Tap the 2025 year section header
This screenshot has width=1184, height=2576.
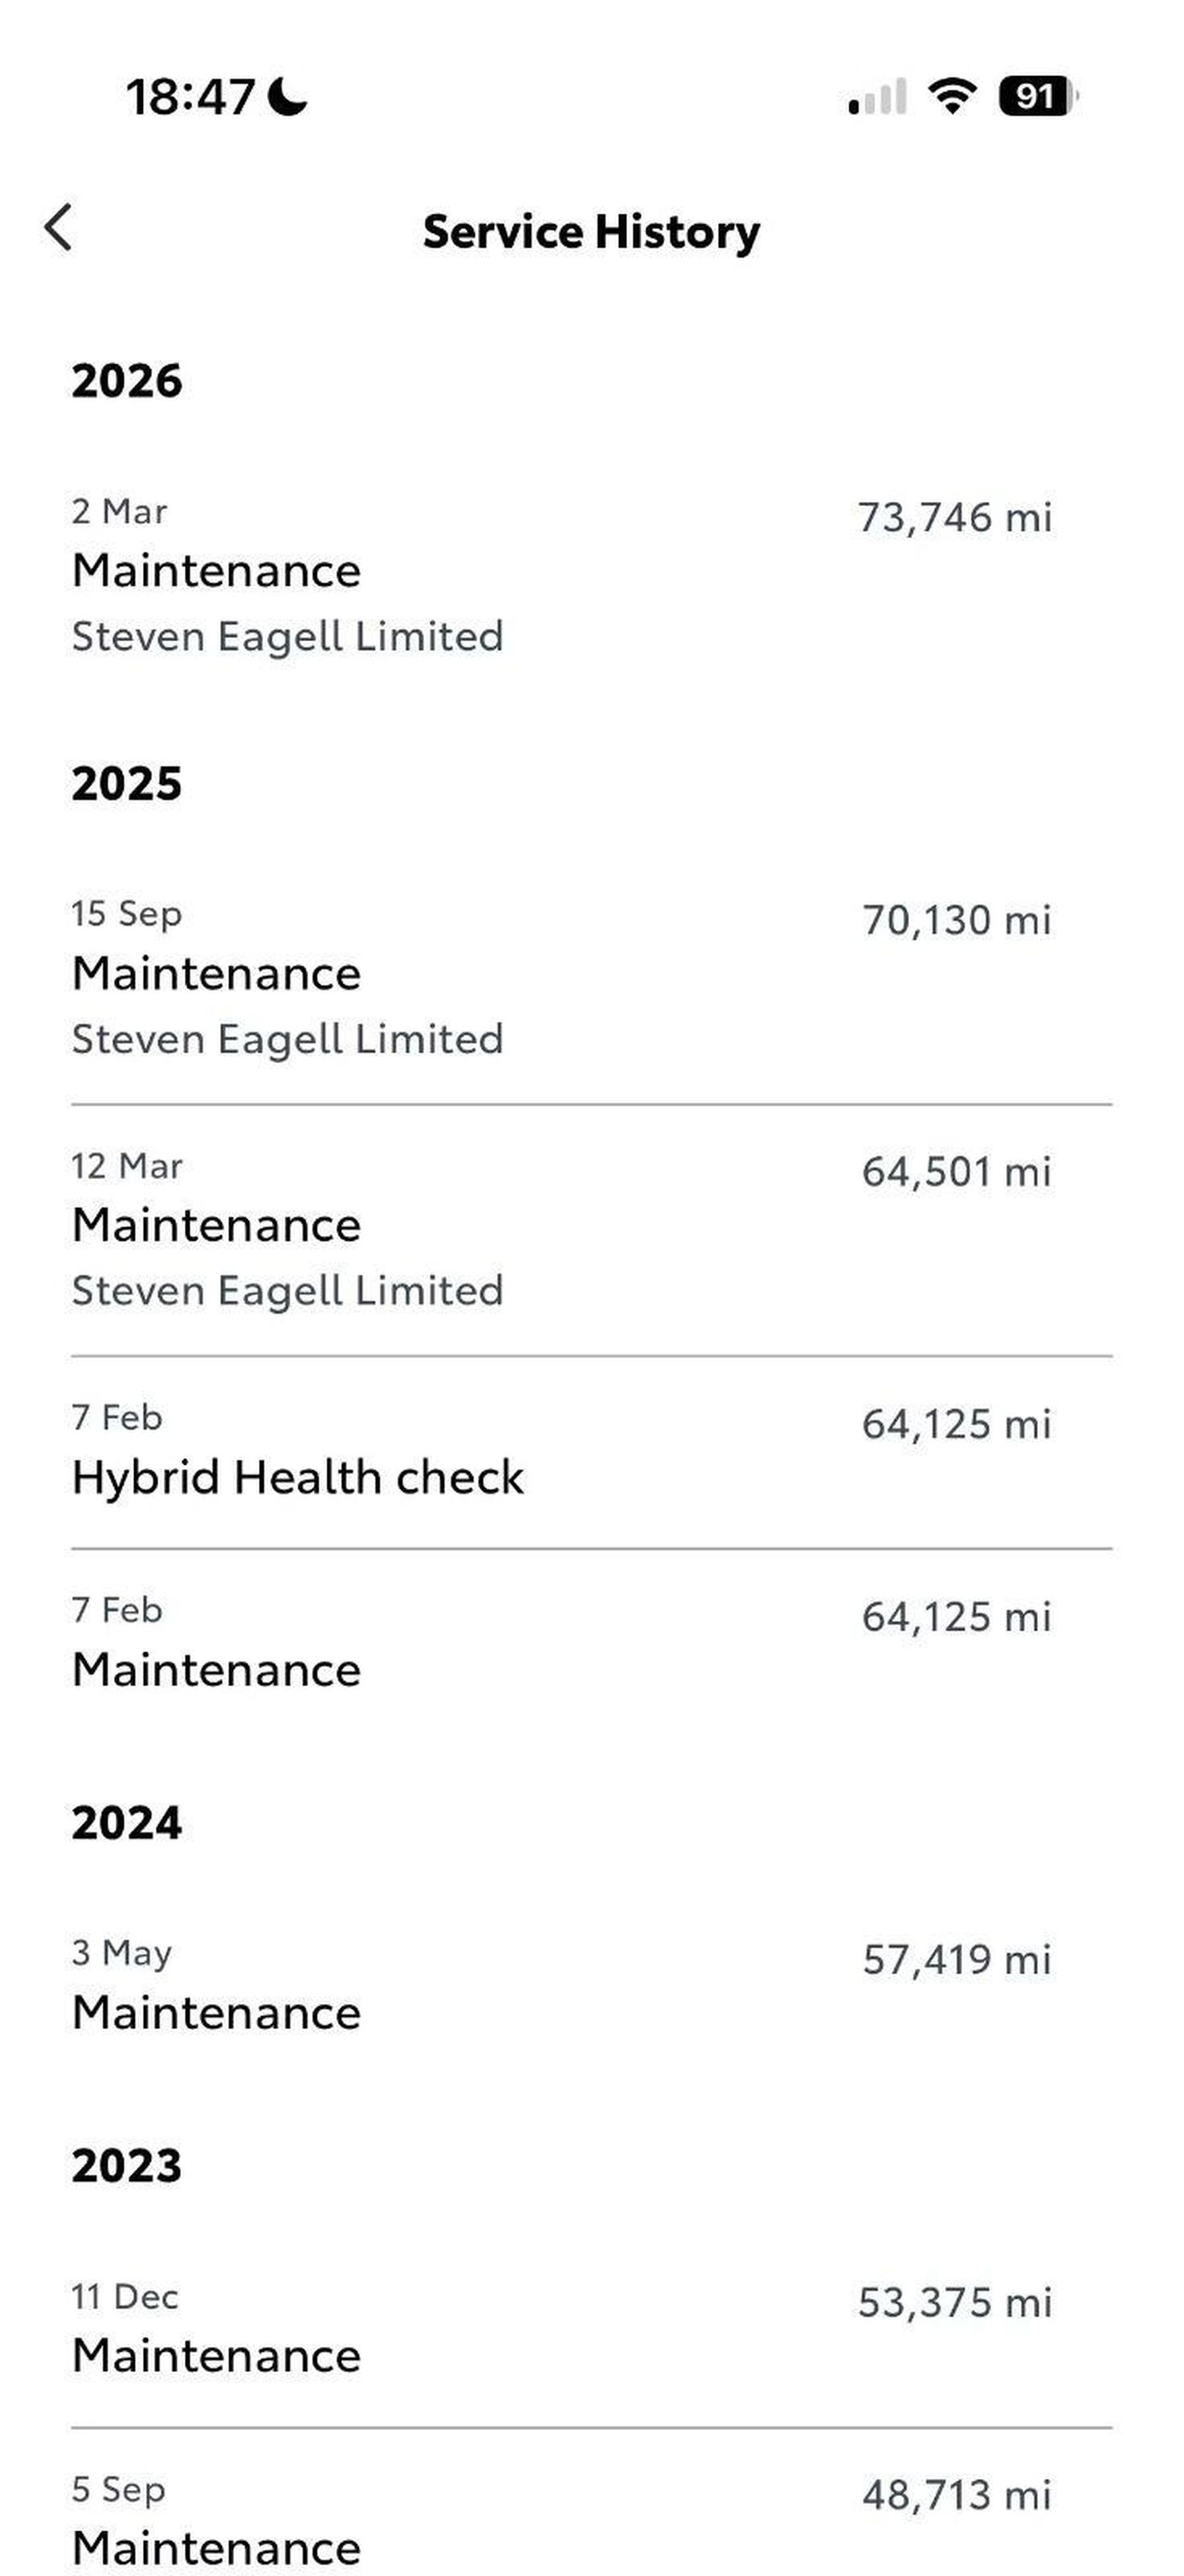pos(127,783)
